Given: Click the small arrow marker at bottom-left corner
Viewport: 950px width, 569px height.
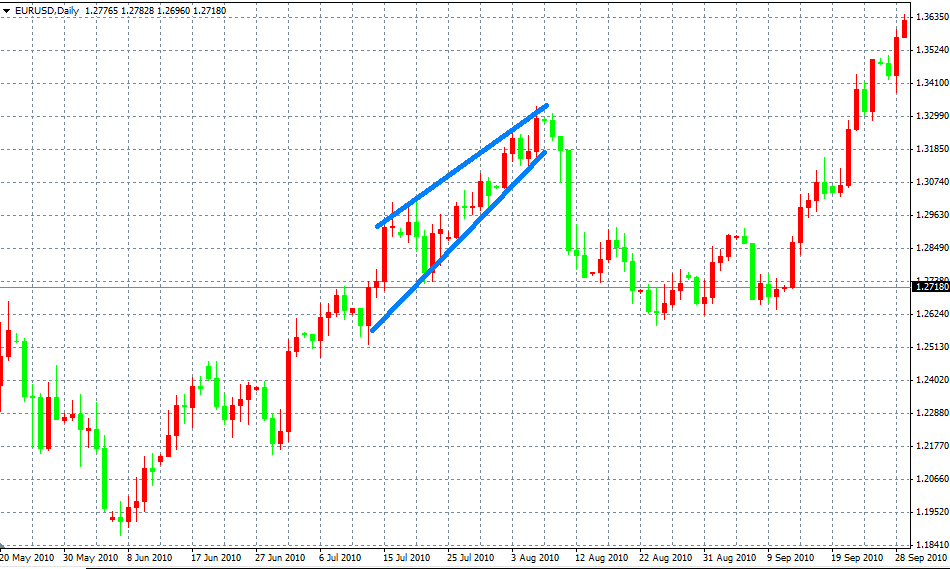Looking at the screenshot, I should tap(3, 546).
